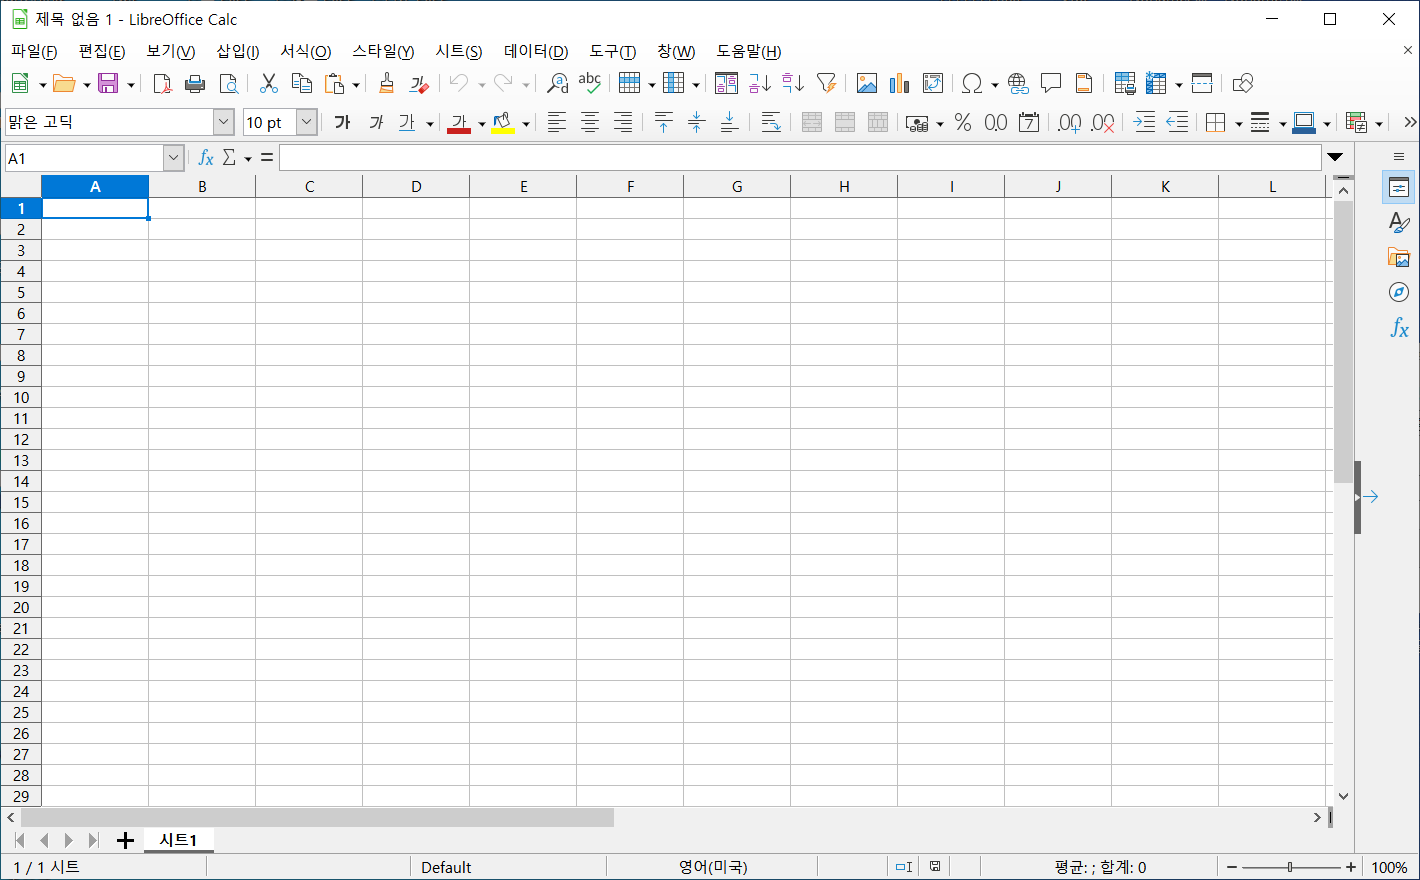1420x880 pixels.
Task: Open font size dropdown list
Action: coord(307,122)
